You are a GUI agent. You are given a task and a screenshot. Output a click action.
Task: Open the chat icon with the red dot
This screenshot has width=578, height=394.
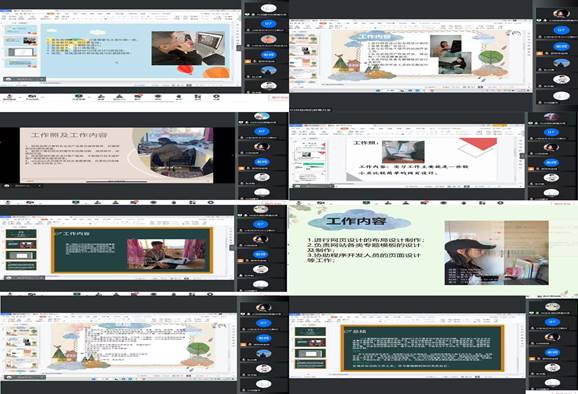[x=138, y=97]
